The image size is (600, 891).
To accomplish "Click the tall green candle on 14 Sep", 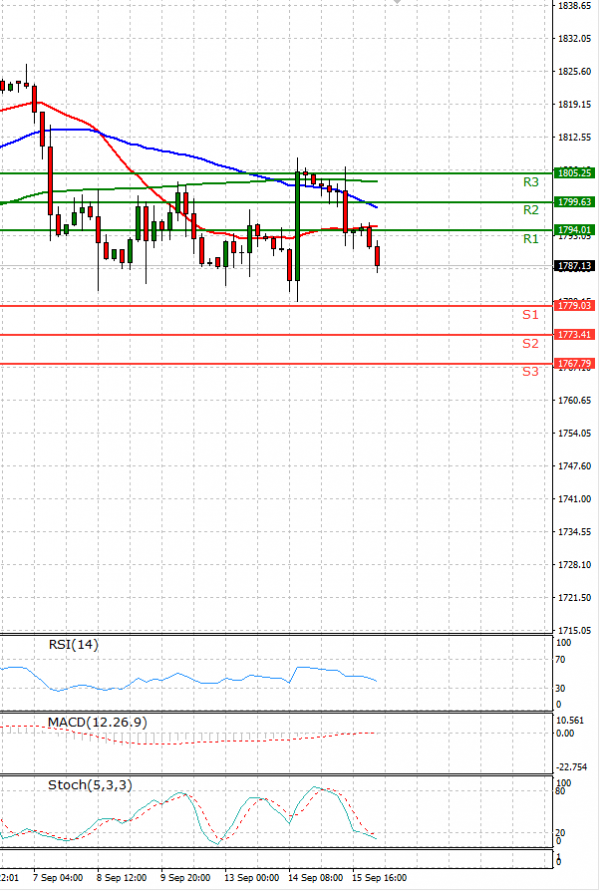I will click(297, 226).
